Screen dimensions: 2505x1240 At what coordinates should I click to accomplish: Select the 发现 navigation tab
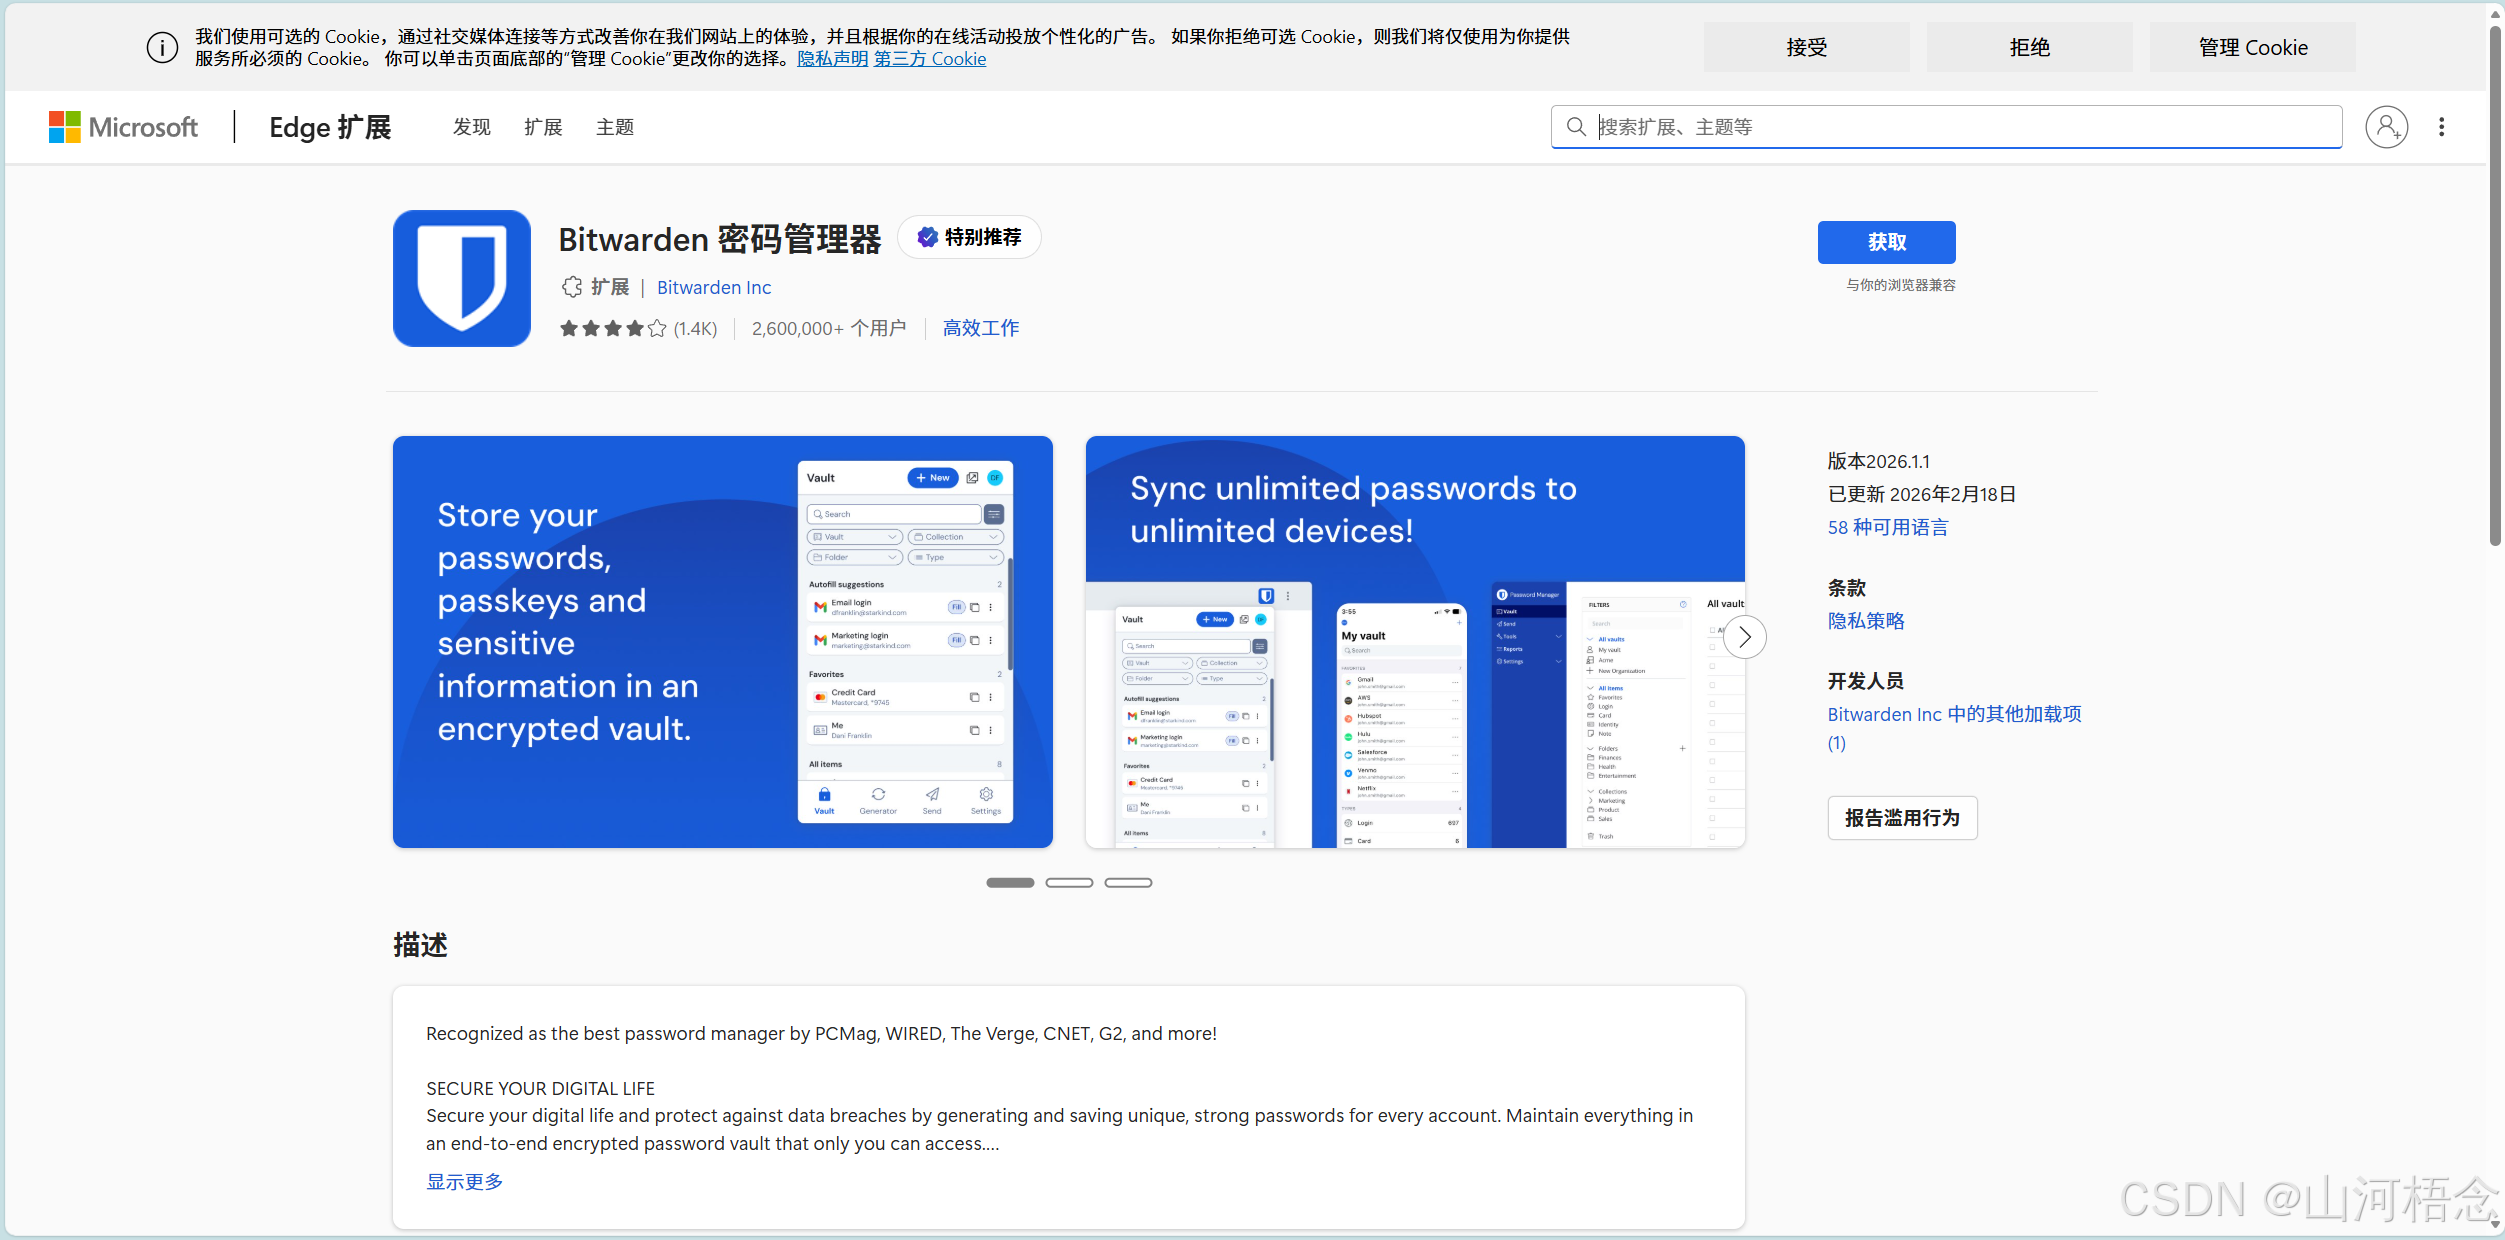(x=471, y=127)
